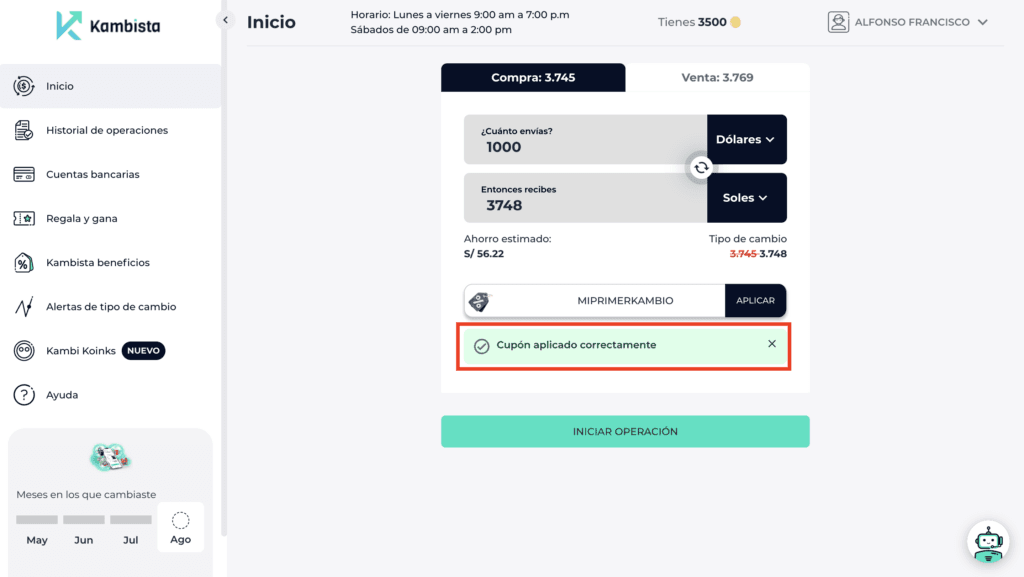Open the Soles currency dropdown
This screenshot has width=1024, height=577.
pyautogui.click(x=746, y=198)
